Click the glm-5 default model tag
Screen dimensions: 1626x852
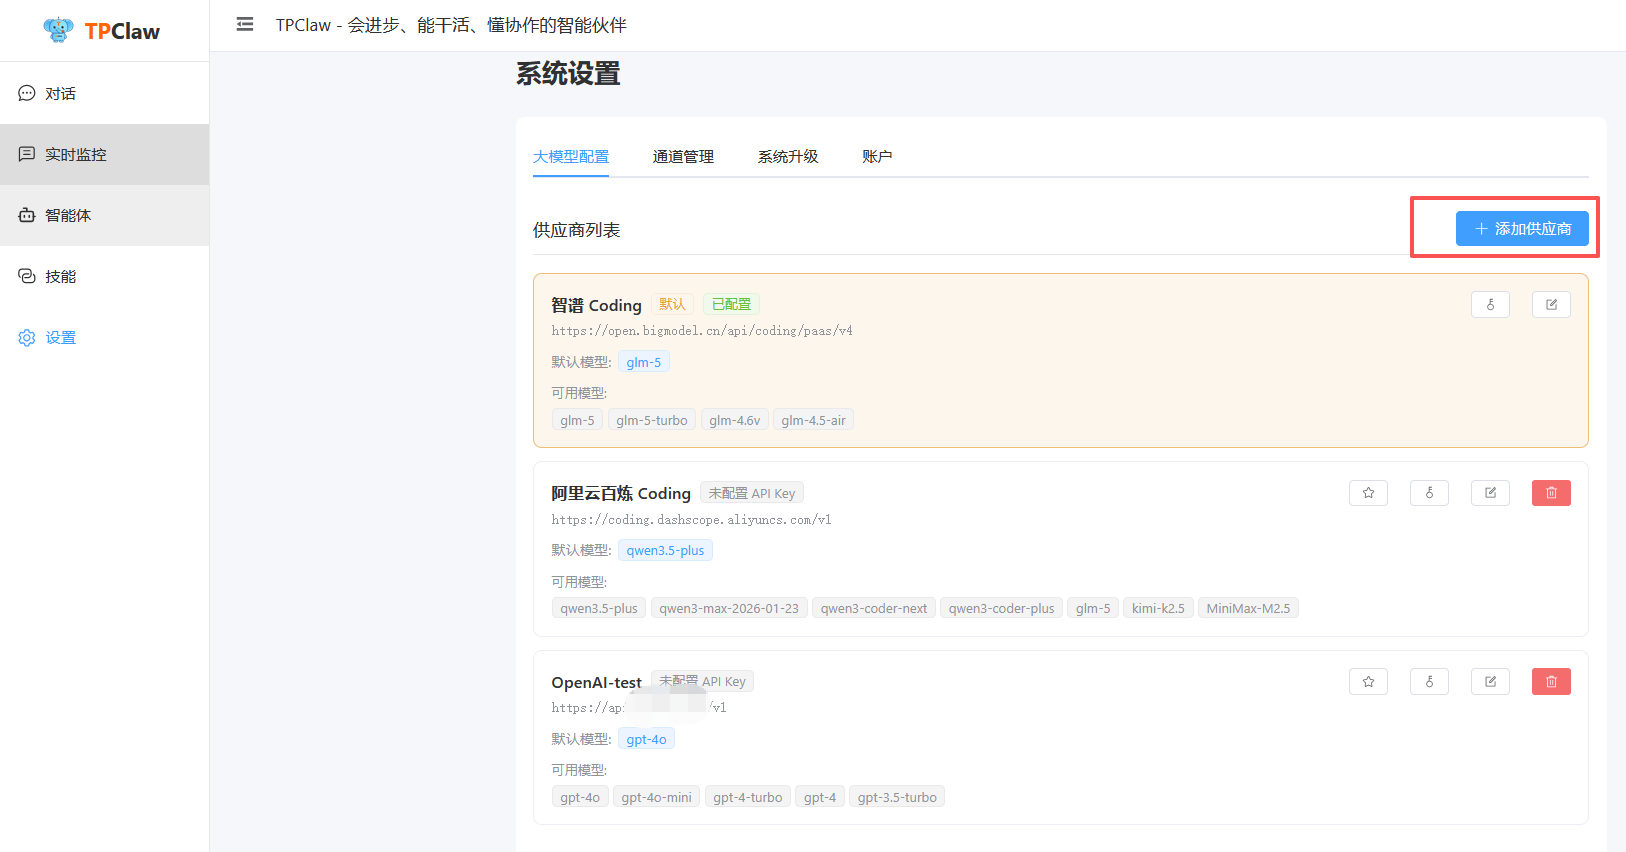(x=644, y=362)
